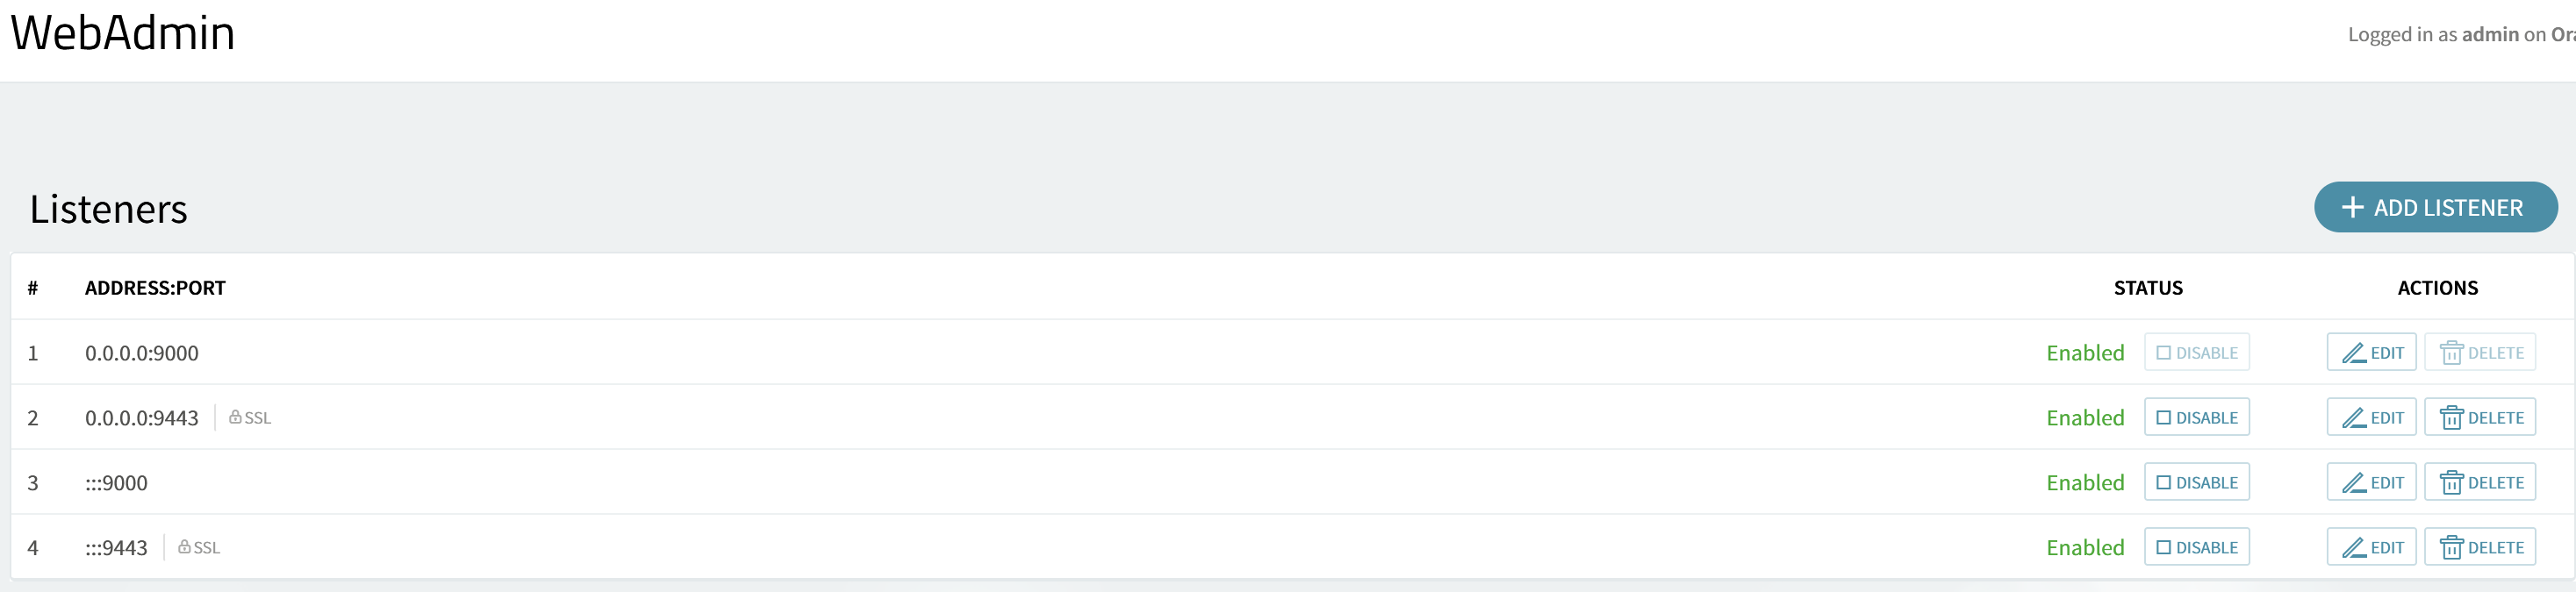Screen dimensions: 2576x592
Task: Edit the :::9443 listener
Action: coord(2371,547)
